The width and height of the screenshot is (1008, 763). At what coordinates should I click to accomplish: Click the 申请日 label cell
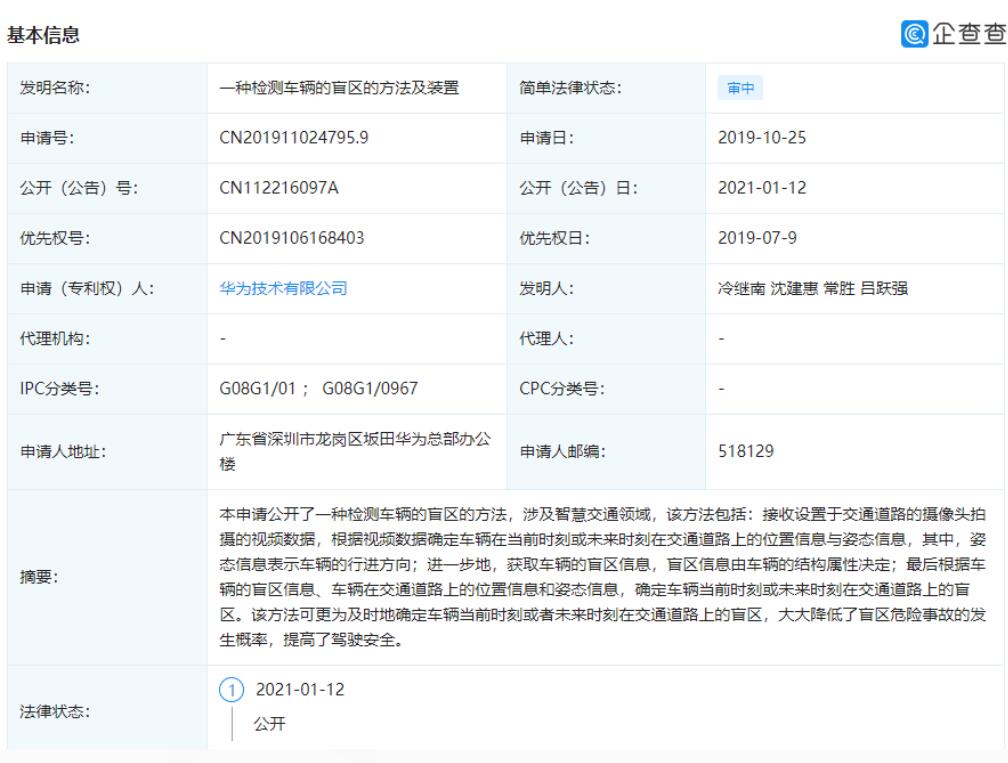(606, 138)
